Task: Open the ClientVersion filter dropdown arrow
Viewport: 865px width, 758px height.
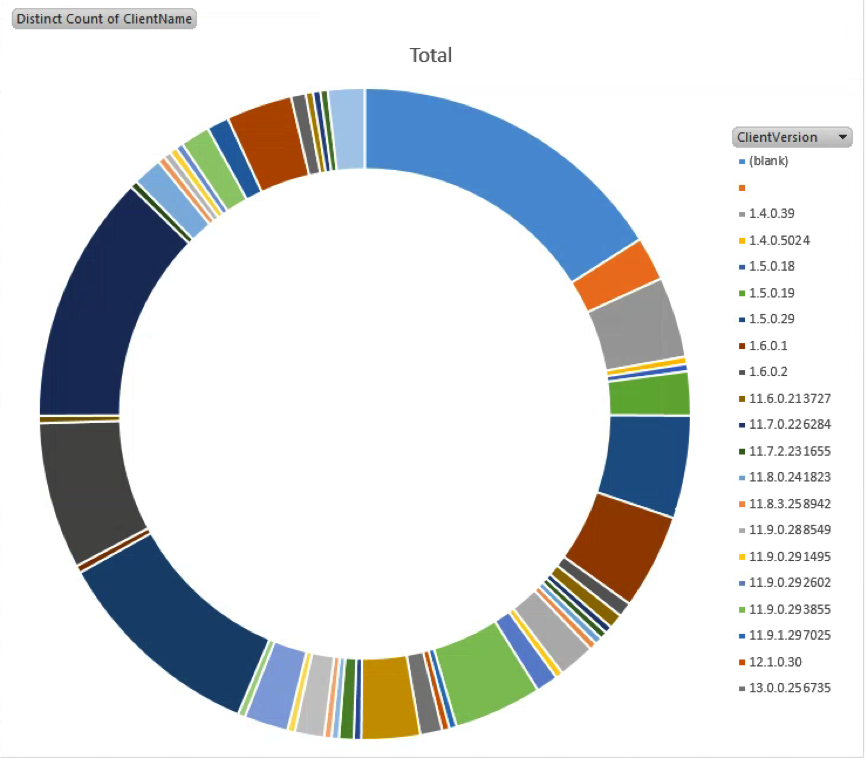Action: click(x=844, y=137)
